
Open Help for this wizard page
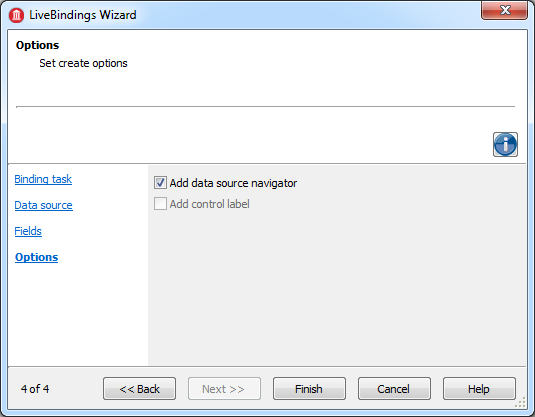point(479,389)
